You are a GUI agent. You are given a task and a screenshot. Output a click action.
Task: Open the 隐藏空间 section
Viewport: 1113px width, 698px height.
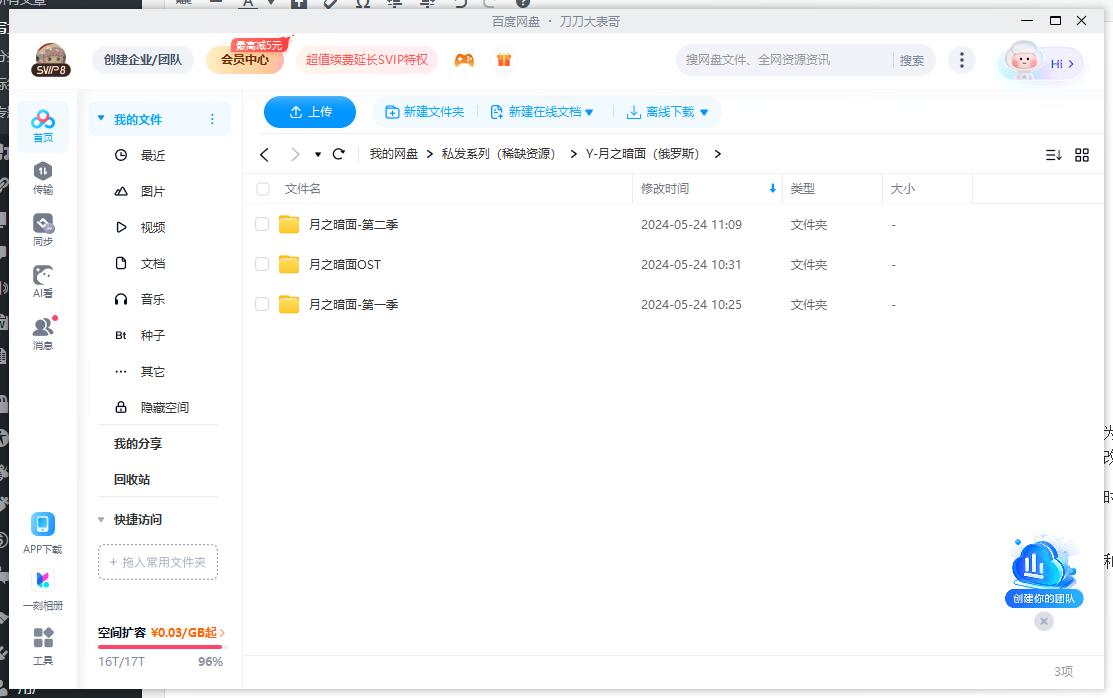[x=166, y=407]
